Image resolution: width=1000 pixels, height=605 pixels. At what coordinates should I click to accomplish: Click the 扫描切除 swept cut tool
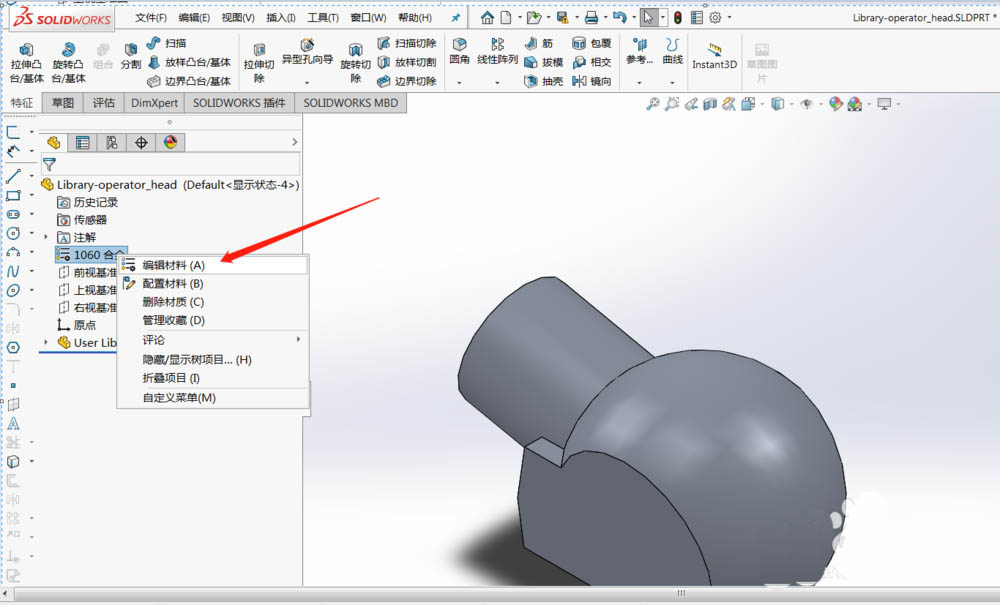(x=407, y=43)
